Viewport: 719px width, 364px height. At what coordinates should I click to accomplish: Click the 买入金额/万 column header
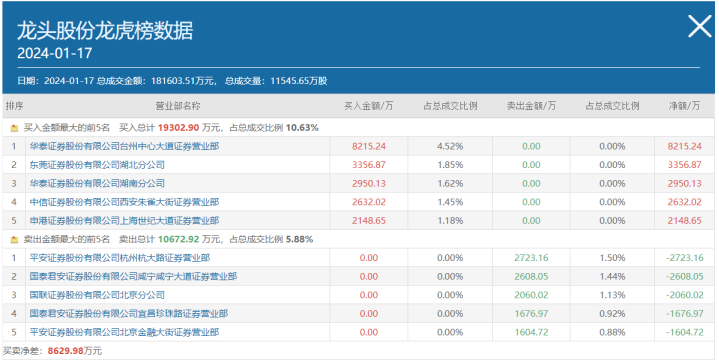coord(369,106)
